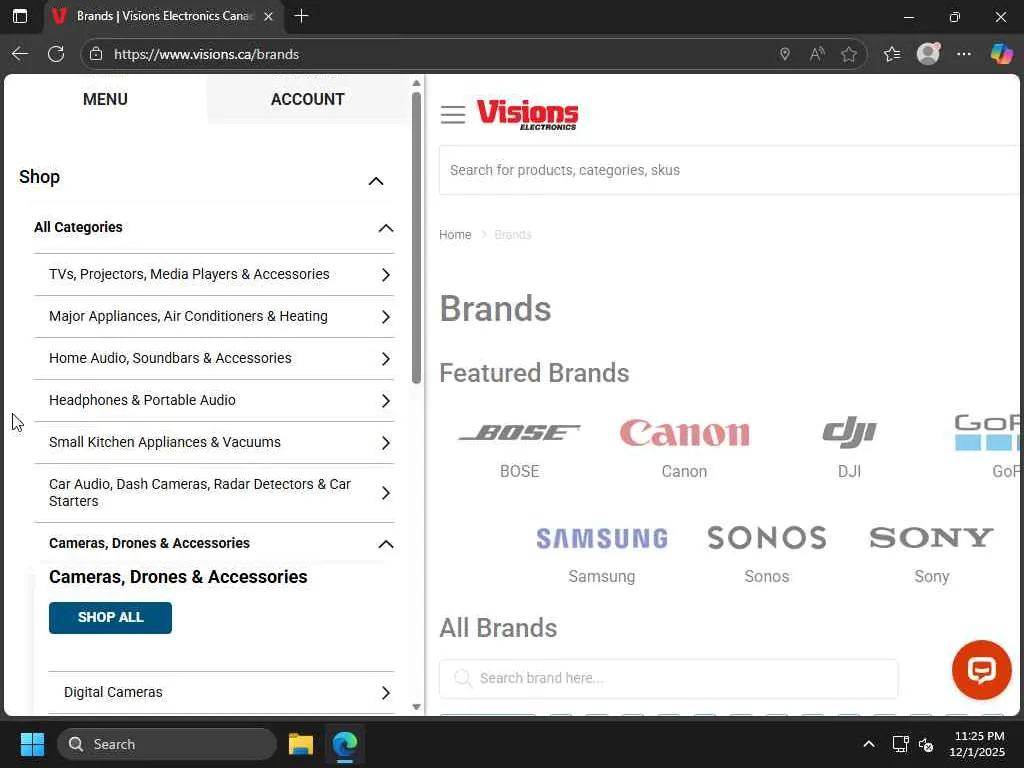Select the Samsung brand logo
Viewport: 1024px width, 768px height.
(601, 539)
